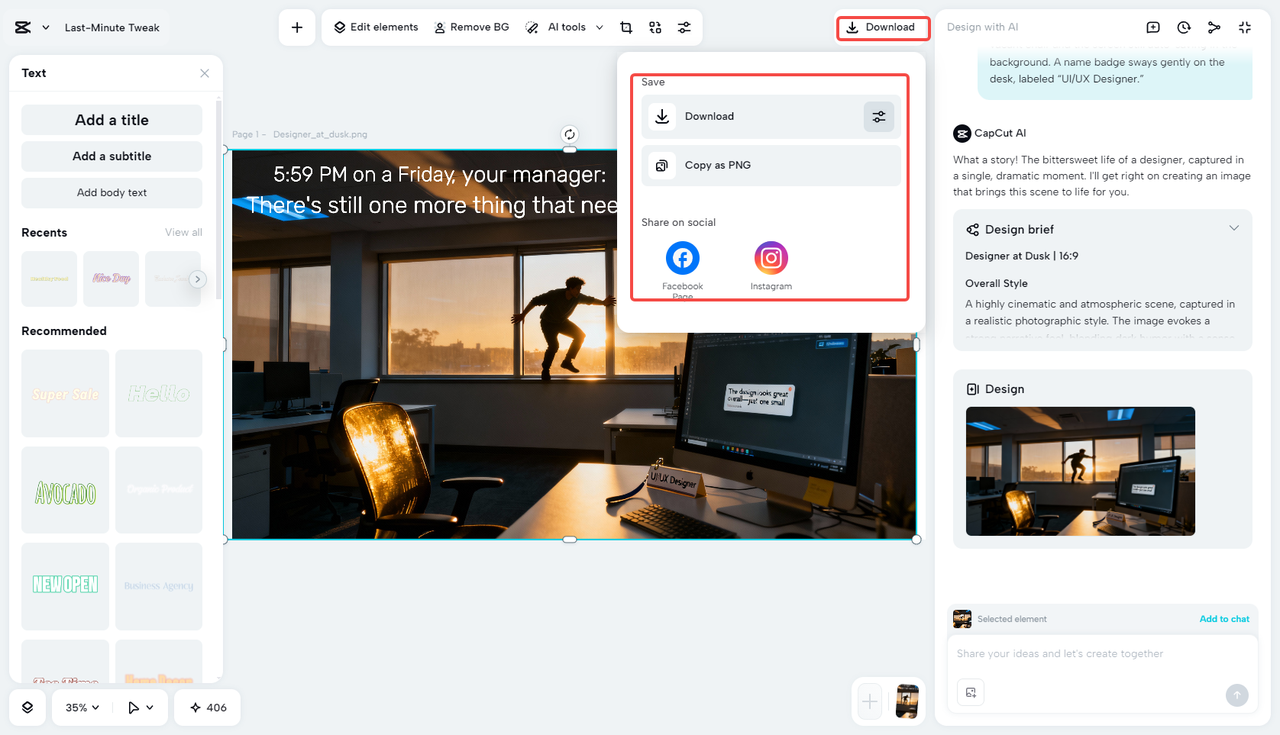
Task: Click the share nodes icon in header
Action: [x=1214, y=28]
